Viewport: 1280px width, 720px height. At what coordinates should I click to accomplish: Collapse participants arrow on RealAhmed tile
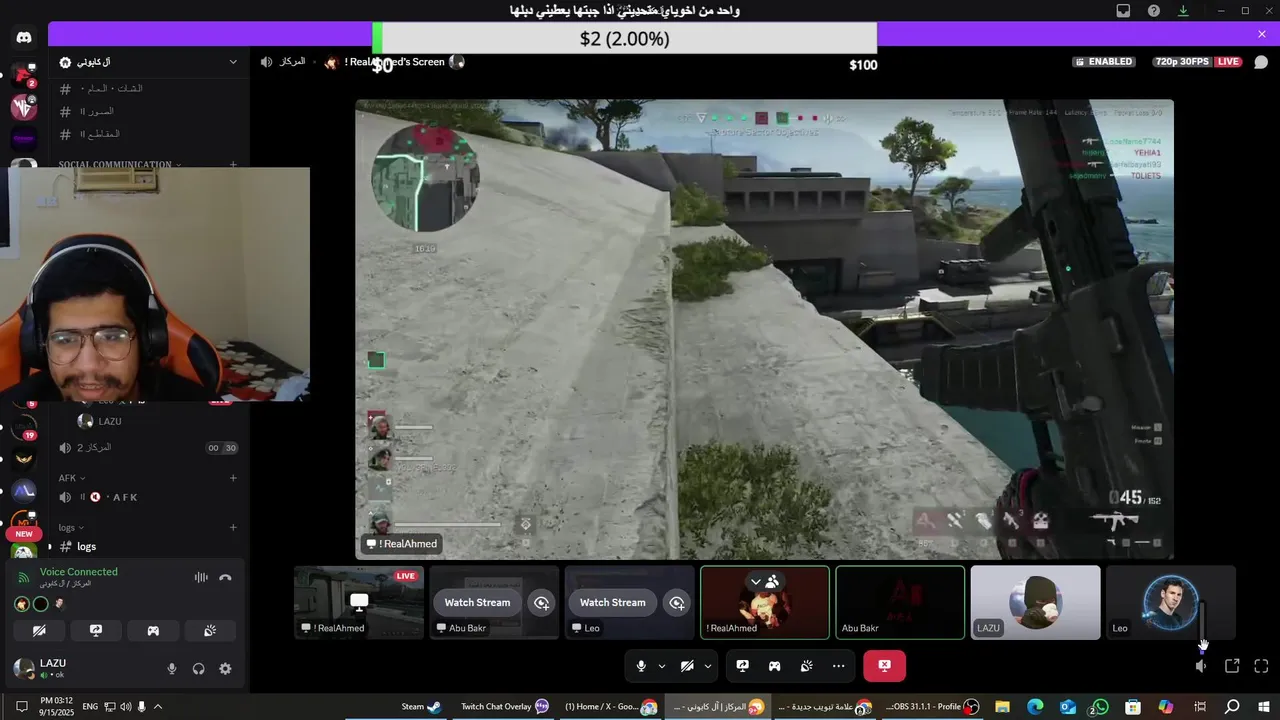[756, 581]
